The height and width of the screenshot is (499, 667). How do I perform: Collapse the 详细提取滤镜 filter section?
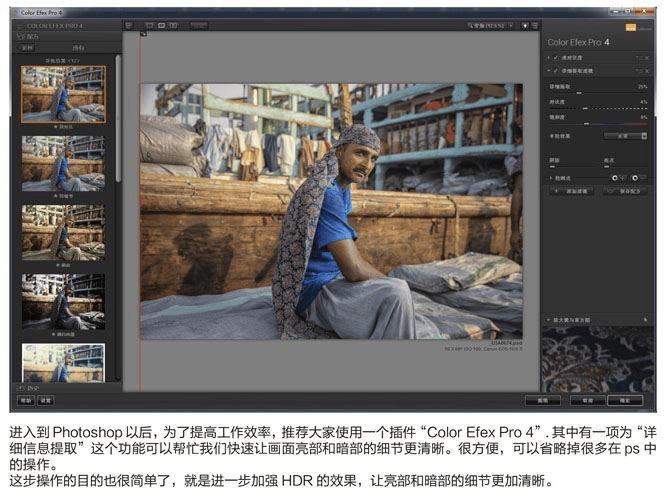[549, 71]
